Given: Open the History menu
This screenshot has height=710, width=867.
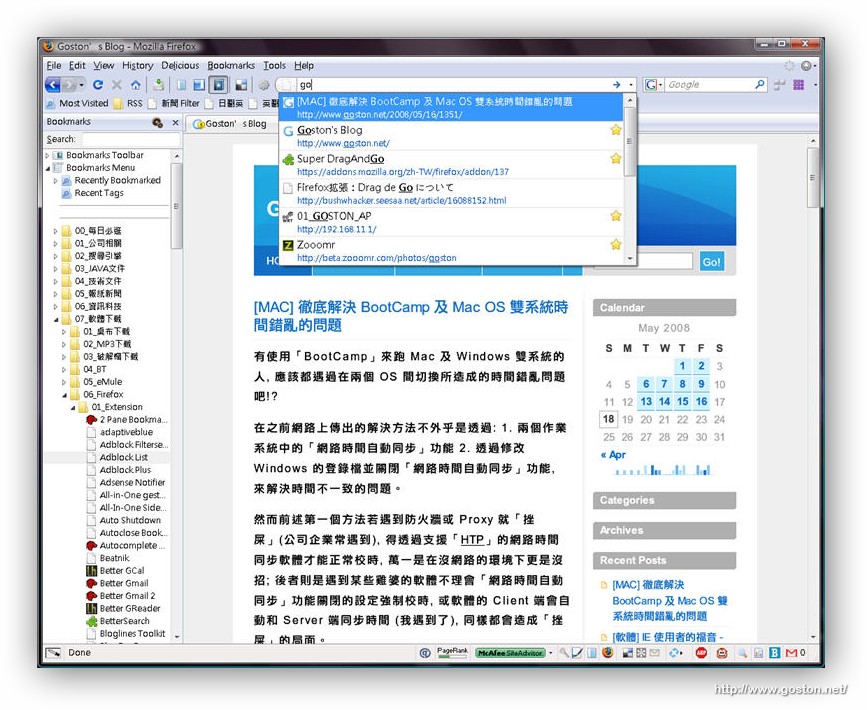Looking at the screenshot, I should click(137, 65).
